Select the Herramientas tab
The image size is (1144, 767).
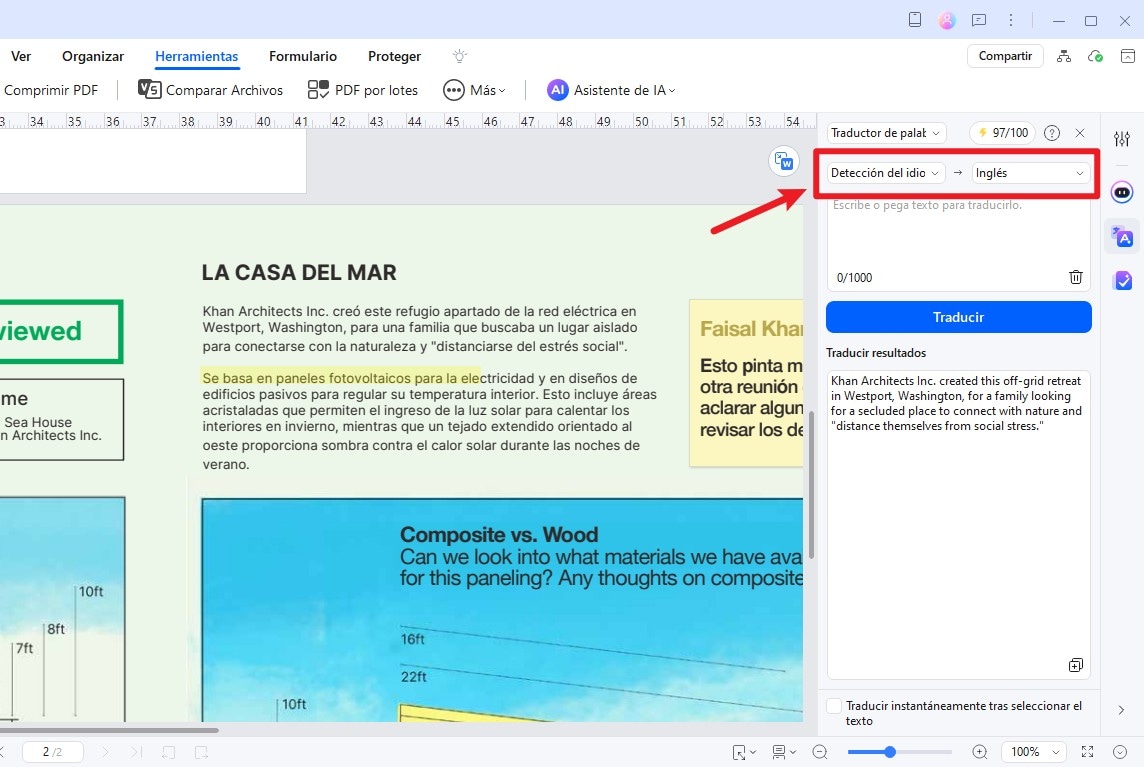pos(196,56)
